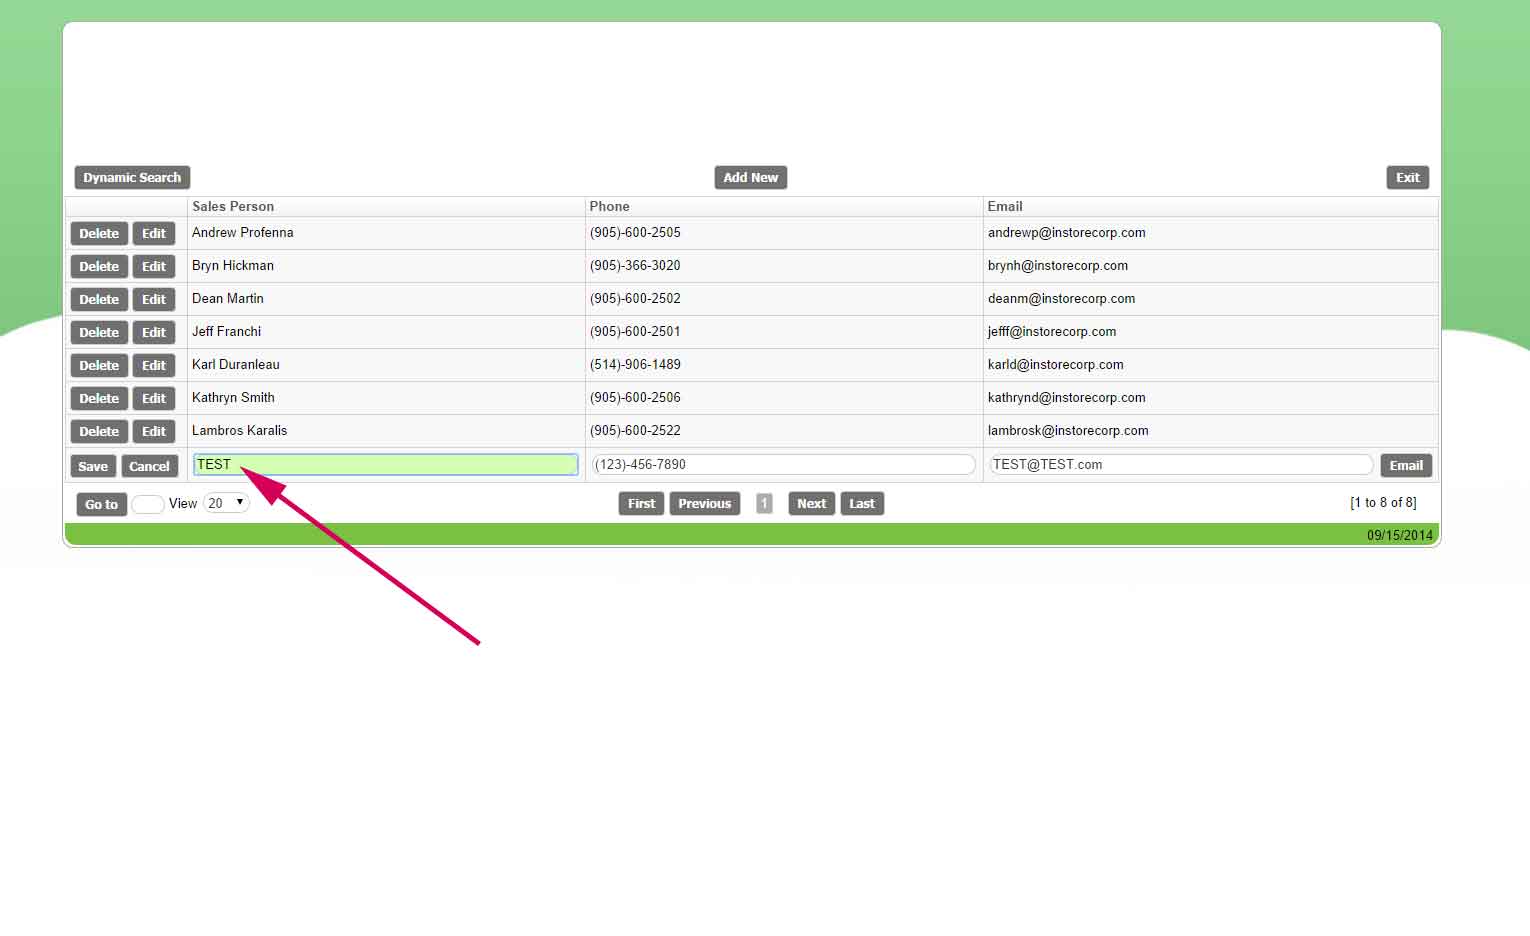Edit the Dean Martin record

[154, 300]
